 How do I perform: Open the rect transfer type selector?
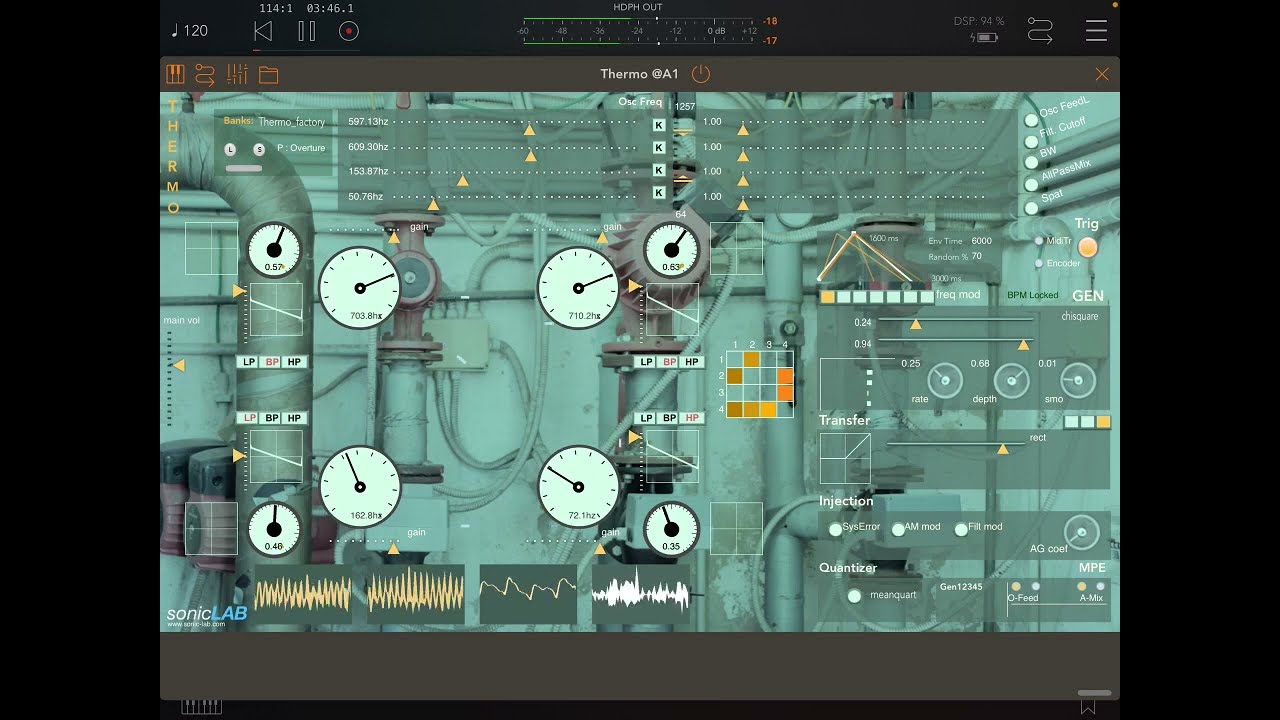(1037, 438)
